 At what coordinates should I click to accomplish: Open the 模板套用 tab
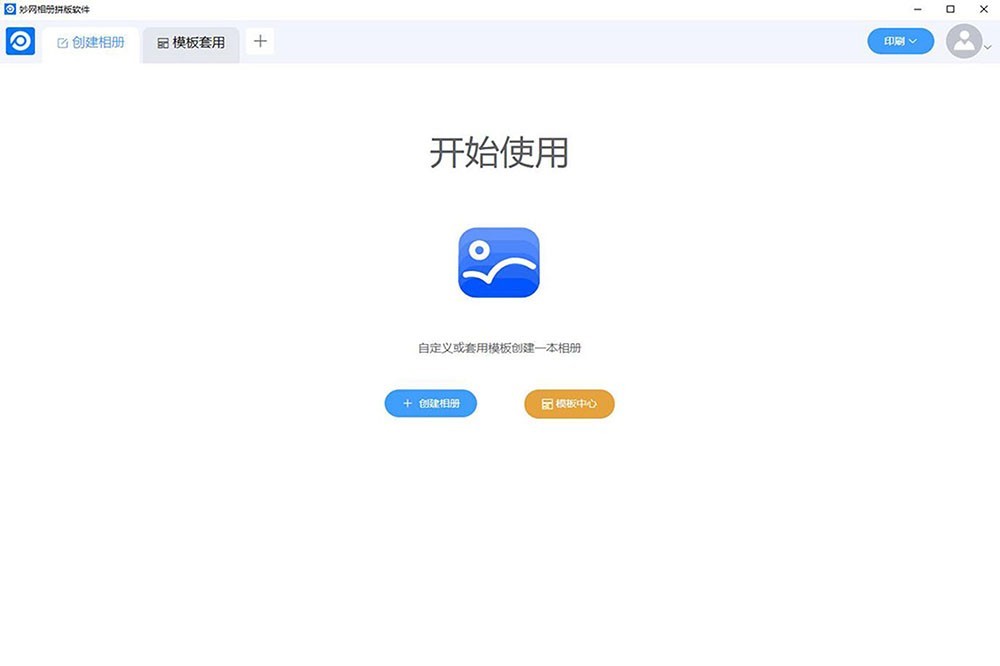191,43
